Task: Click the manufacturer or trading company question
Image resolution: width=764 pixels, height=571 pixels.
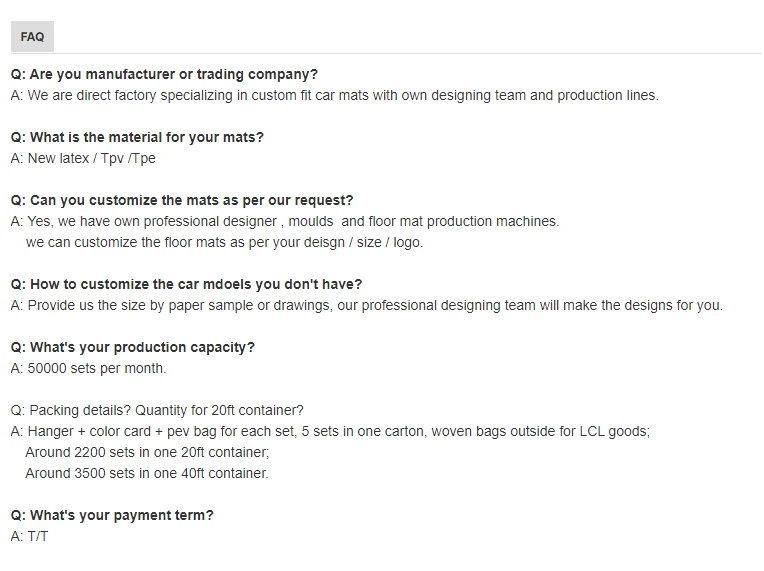Action: point(164,74)
